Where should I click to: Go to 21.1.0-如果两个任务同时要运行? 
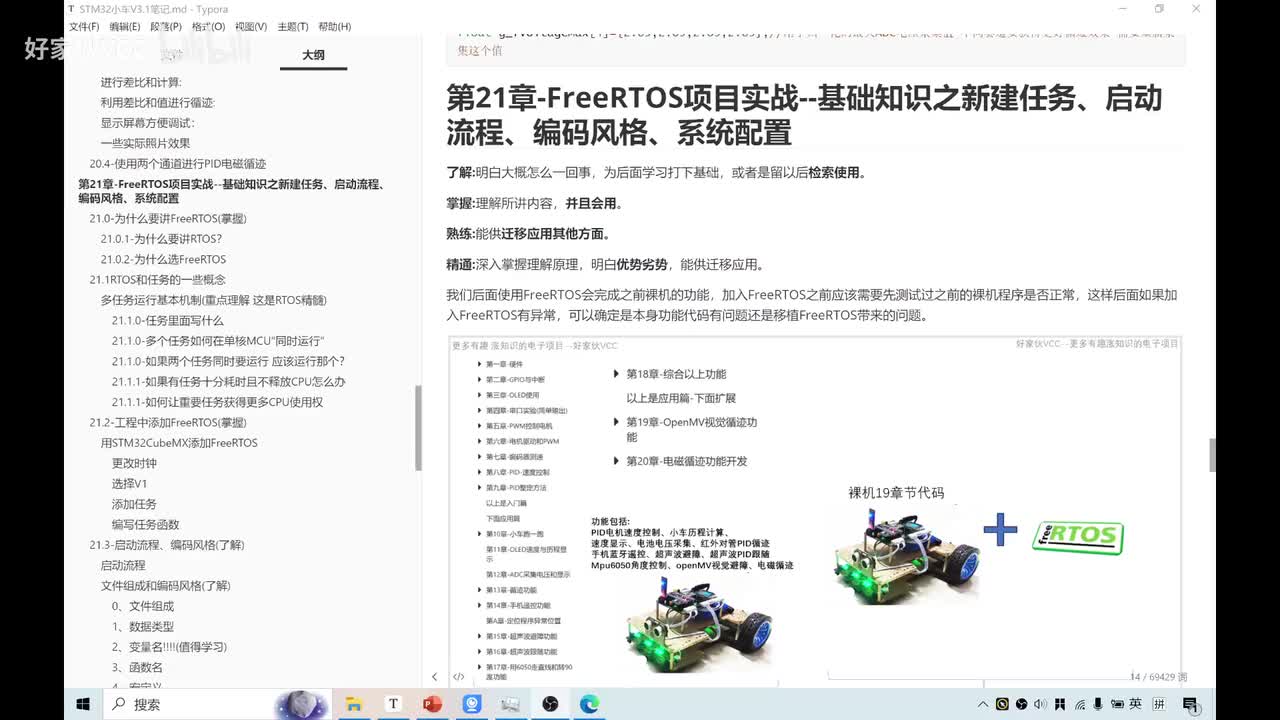pos(228,361)
